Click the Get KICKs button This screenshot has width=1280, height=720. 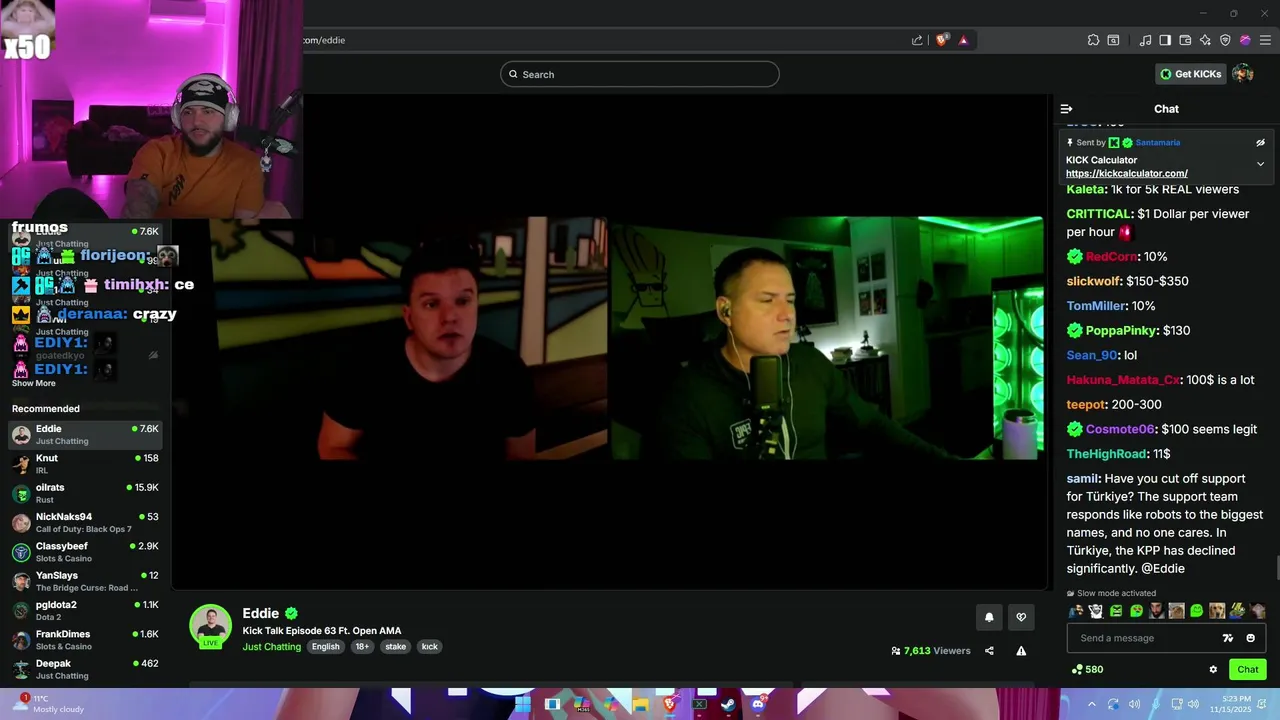tap(1190, 74)
